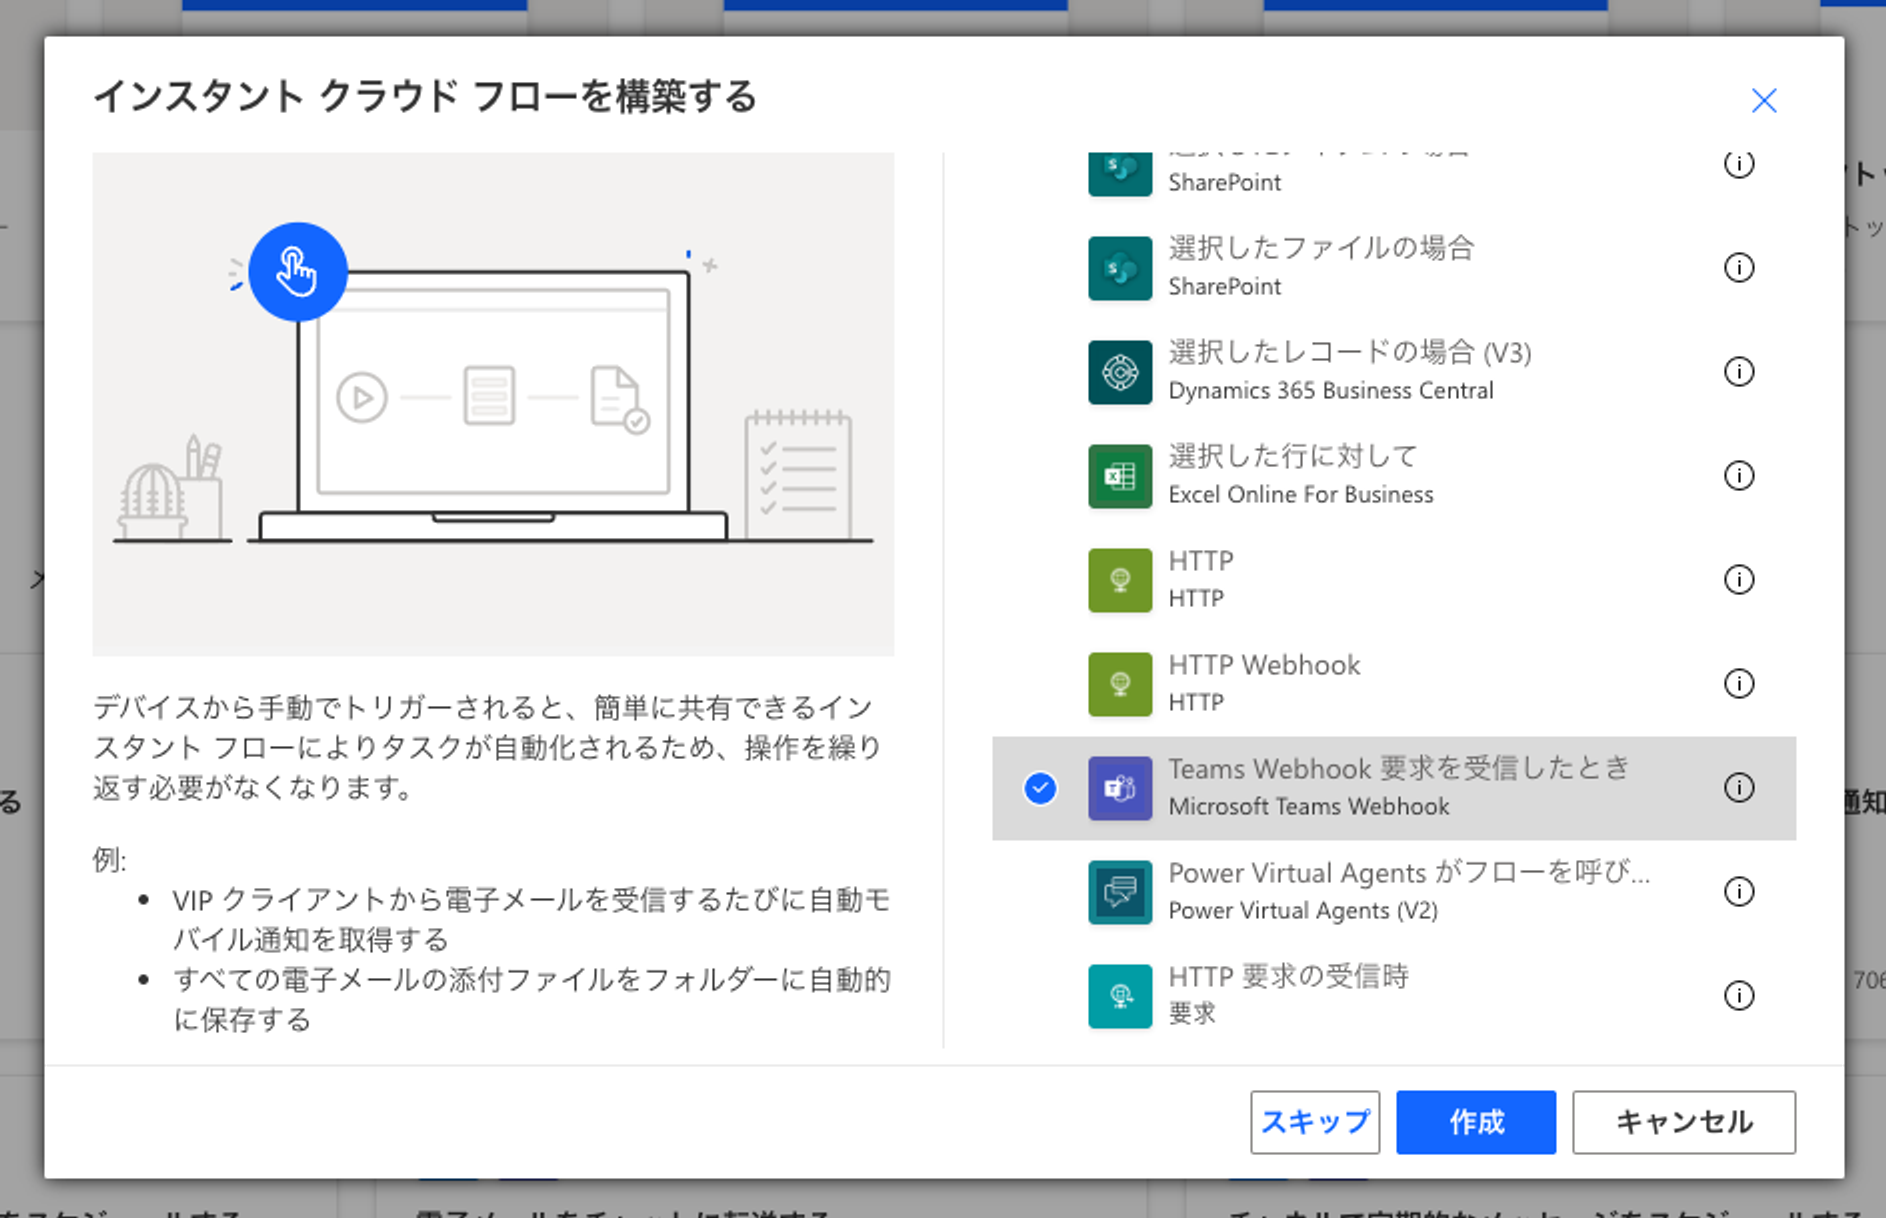Click SharePoint icon for 選択したファイルの場合

click(x=1120, y=268)
